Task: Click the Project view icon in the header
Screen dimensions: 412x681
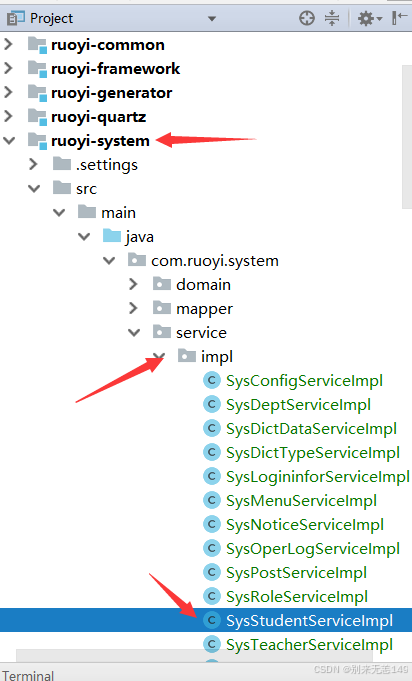Action: pyautogui.click(x=16, y=19)
